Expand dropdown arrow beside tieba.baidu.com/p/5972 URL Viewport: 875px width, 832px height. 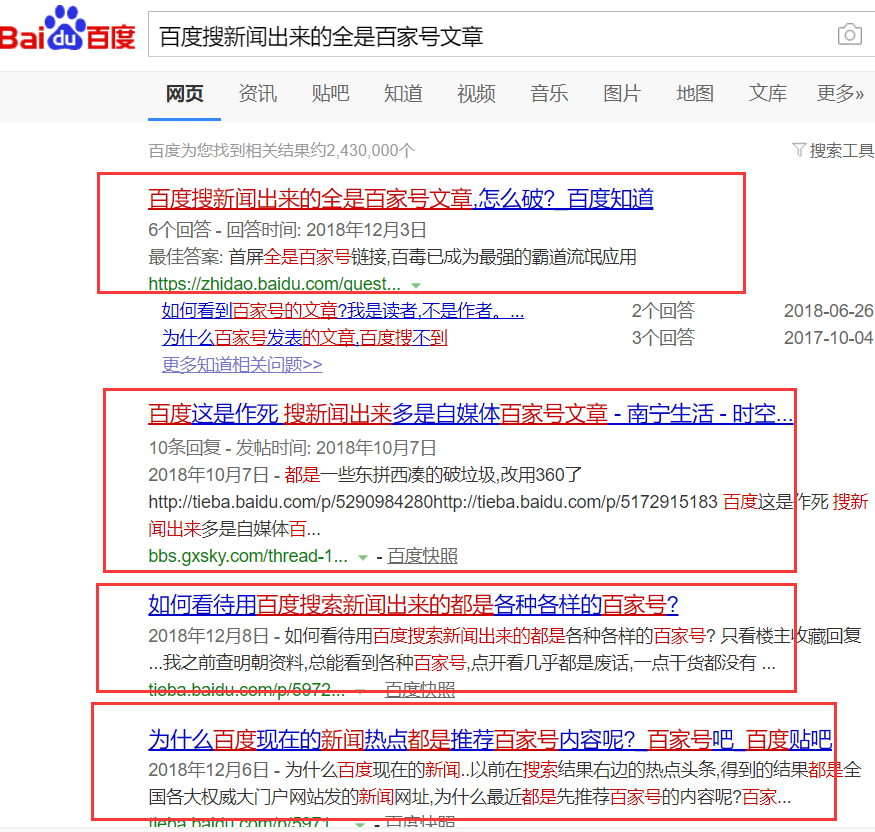360,691
